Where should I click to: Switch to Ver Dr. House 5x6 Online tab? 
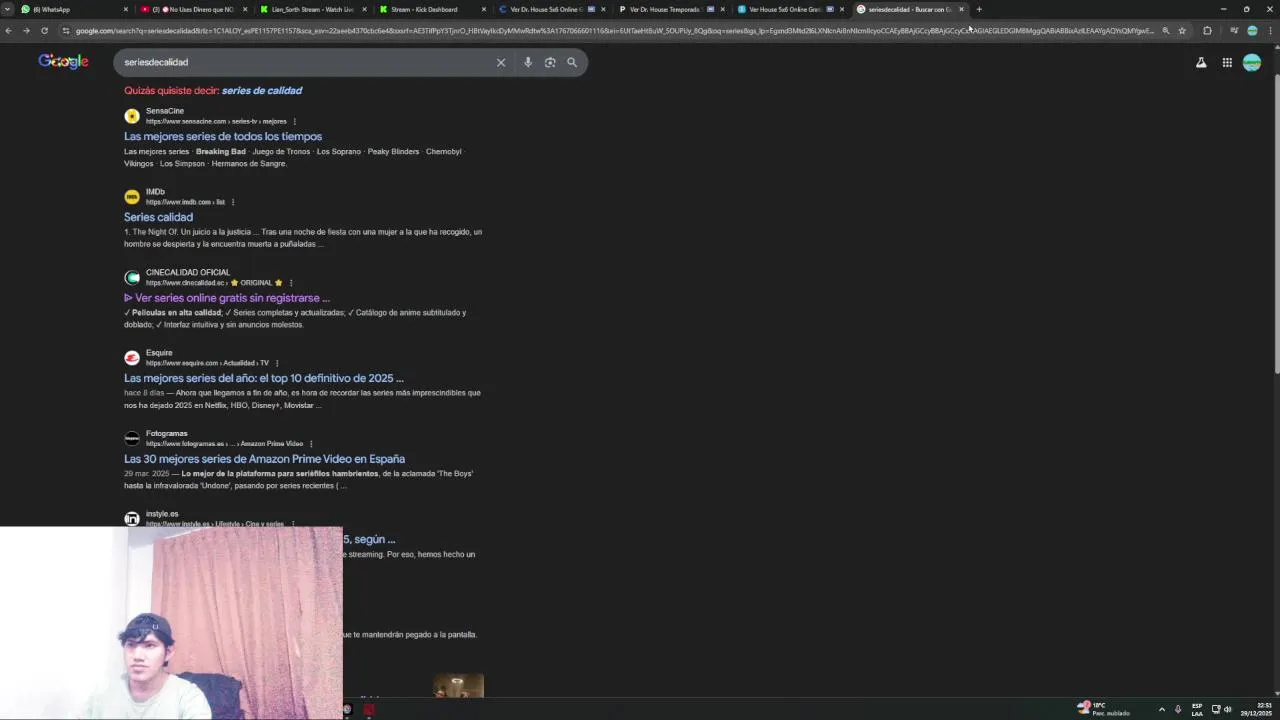coord(551,9)
